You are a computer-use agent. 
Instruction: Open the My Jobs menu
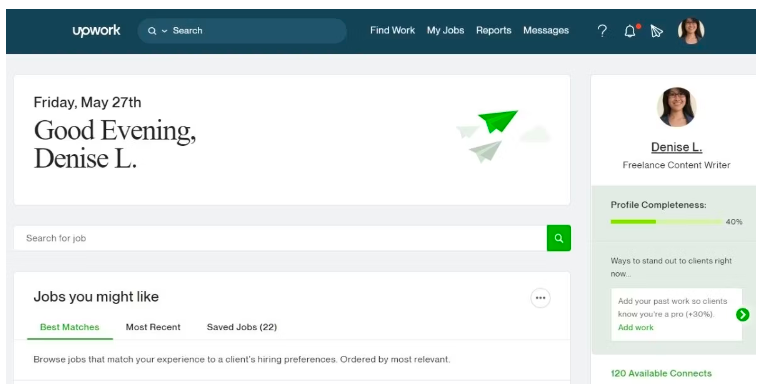445,30
